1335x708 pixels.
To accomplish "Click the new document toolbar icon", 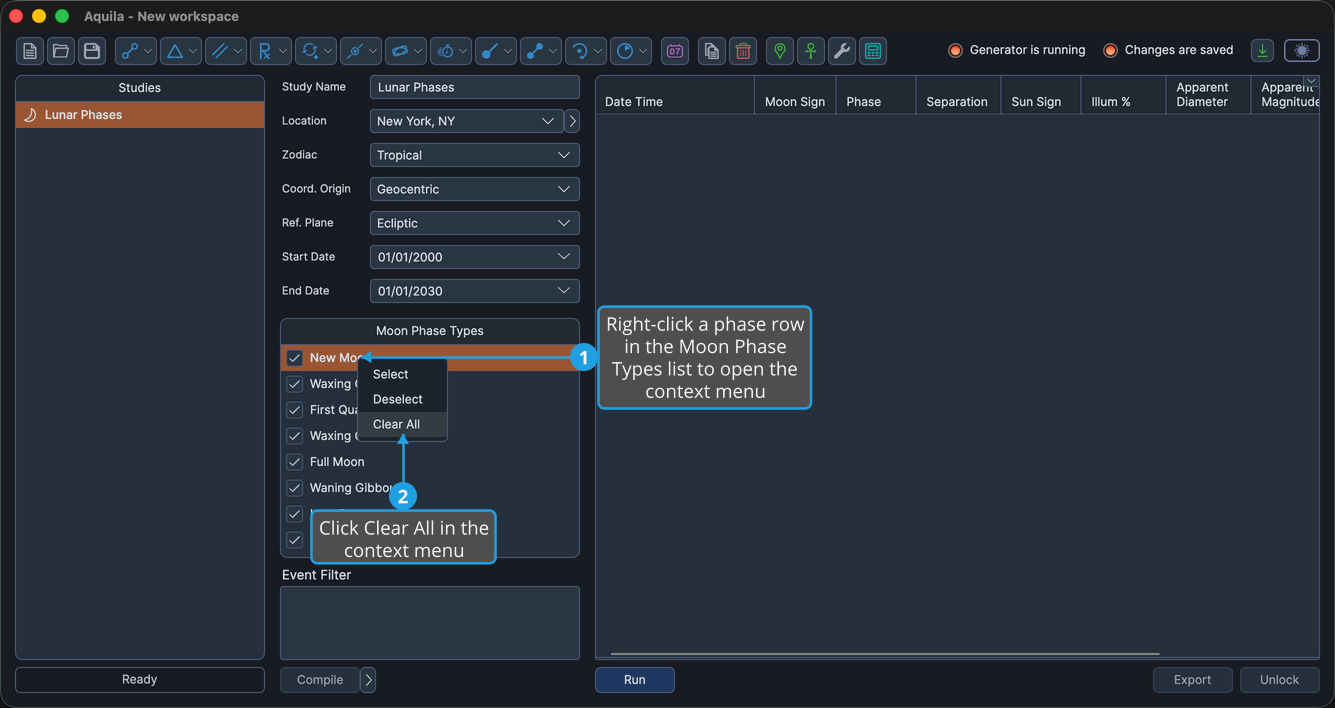I will (30, 51).
